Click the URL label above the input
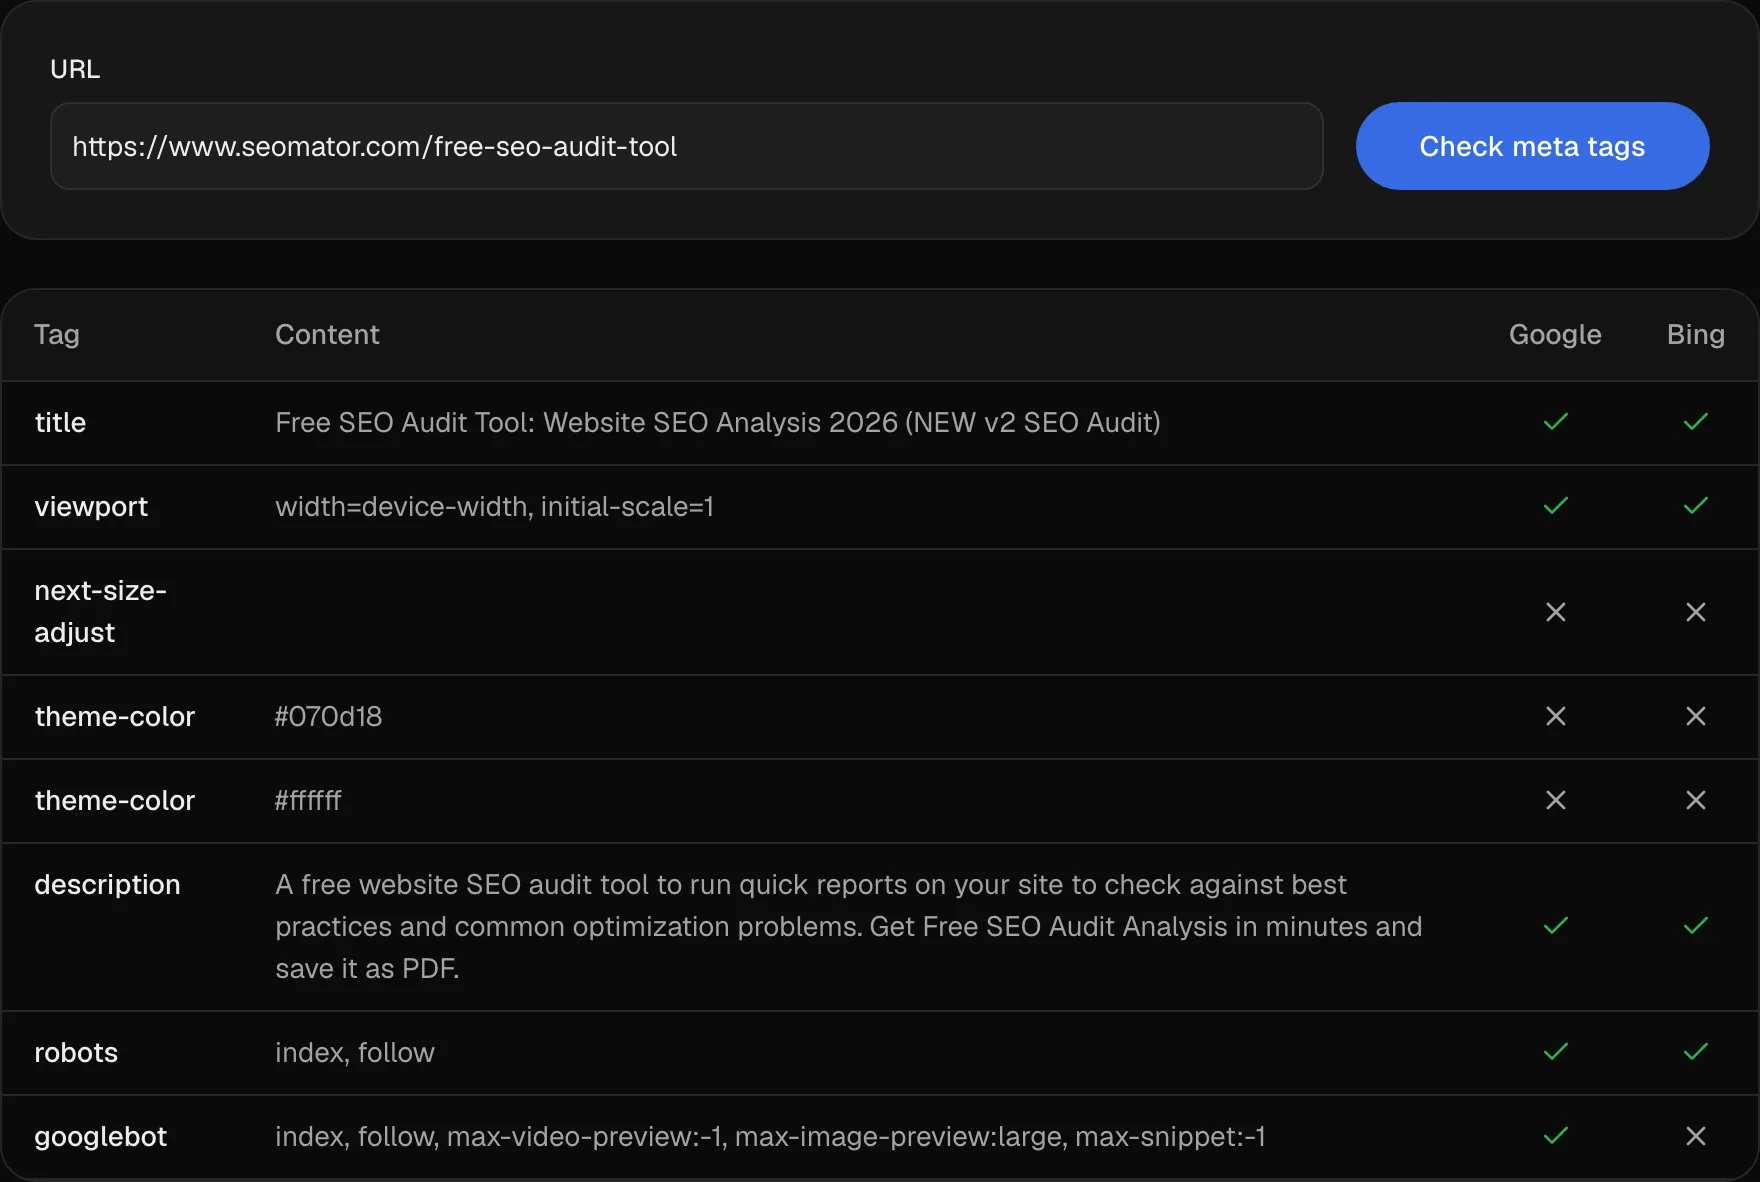 tap(75, 69)
